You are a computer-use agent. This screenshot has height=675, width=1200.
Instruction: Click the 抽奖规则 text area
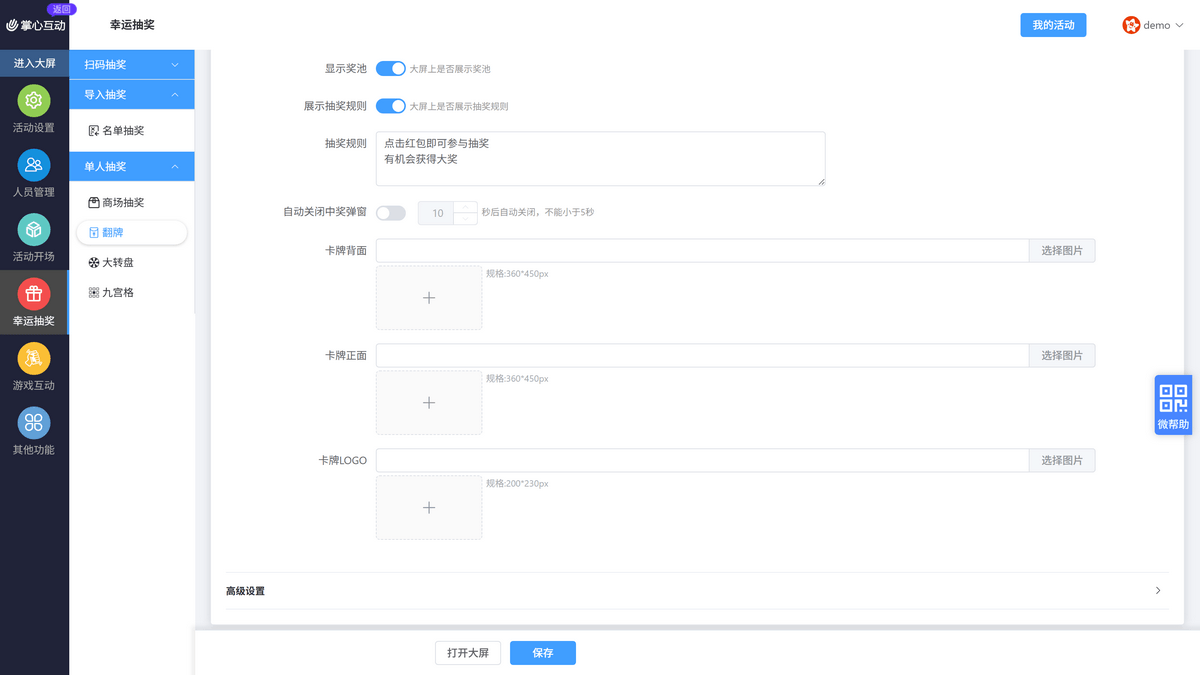(x=601, y=159)
